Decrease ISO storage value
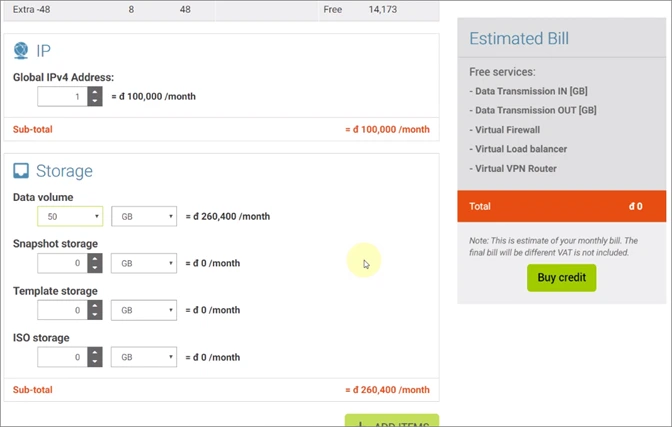Screen dimensions: 672x427 tap(95, 362)
